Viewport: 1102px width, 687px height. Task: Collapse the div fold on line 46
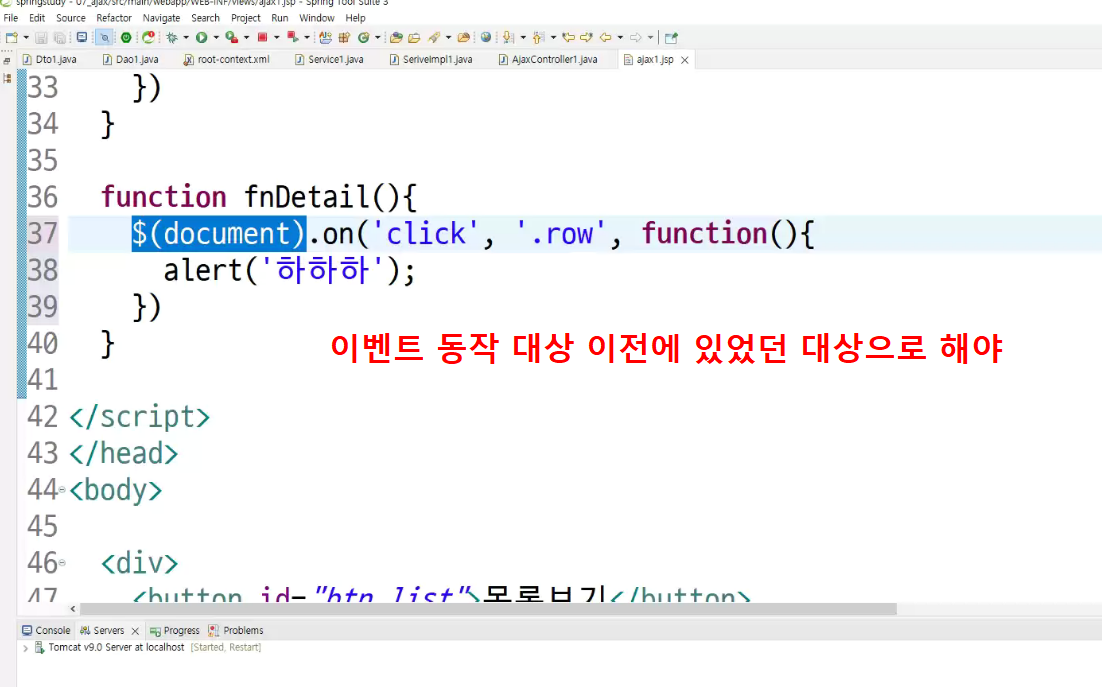[63, 563]
